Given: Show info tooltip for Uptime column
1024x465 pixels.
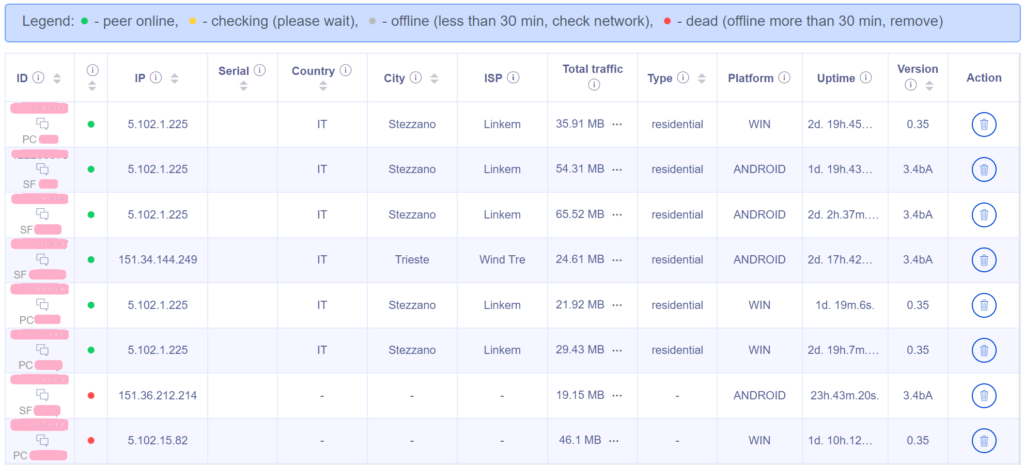Looking at the screenshot, I should coord(867,78).
